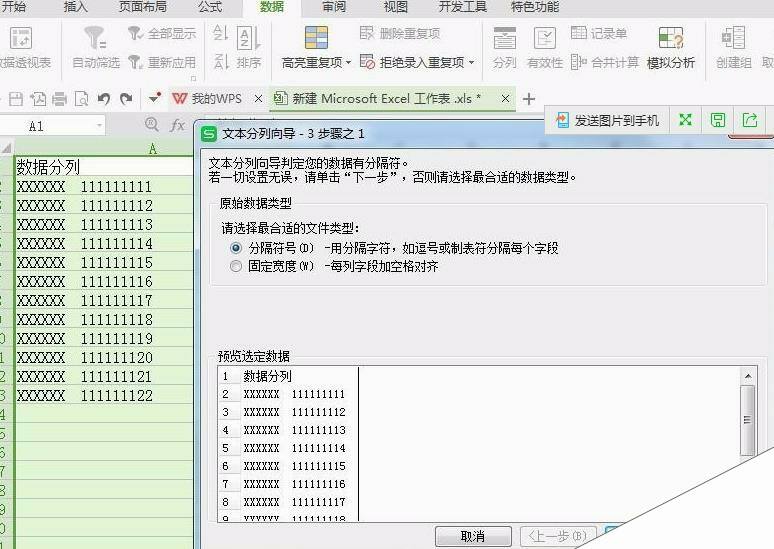Select the Fixed Width radio option
The width and height of the screenshot is (774, 549).
point(236,267)
